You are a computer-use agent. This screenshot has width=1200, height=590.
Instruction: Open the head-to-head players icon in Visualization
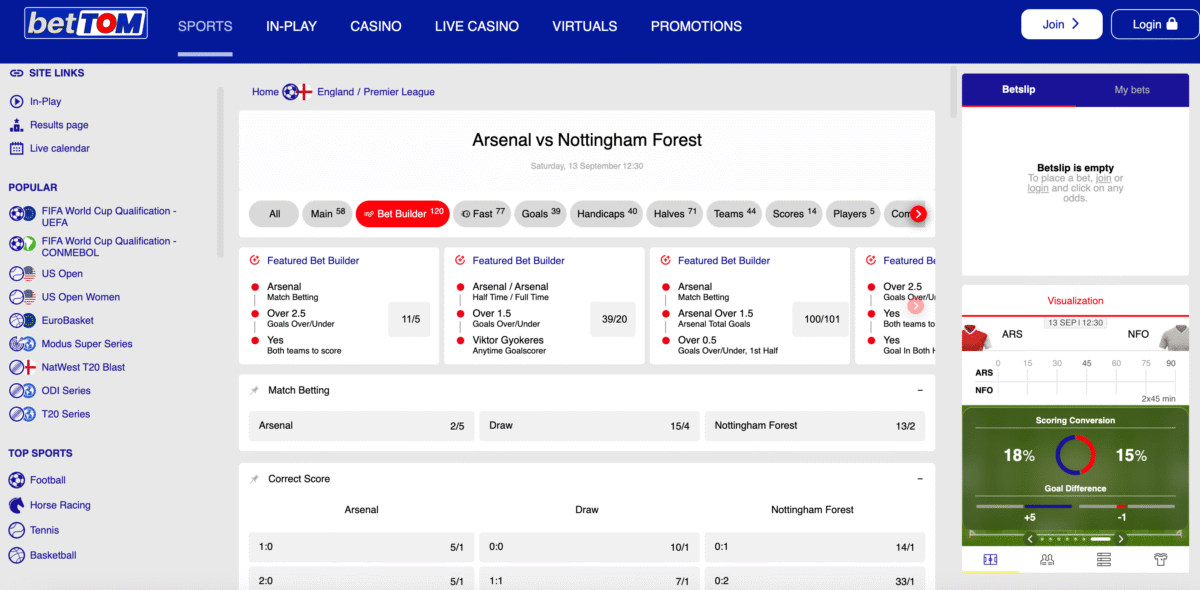coord(1047,560)
